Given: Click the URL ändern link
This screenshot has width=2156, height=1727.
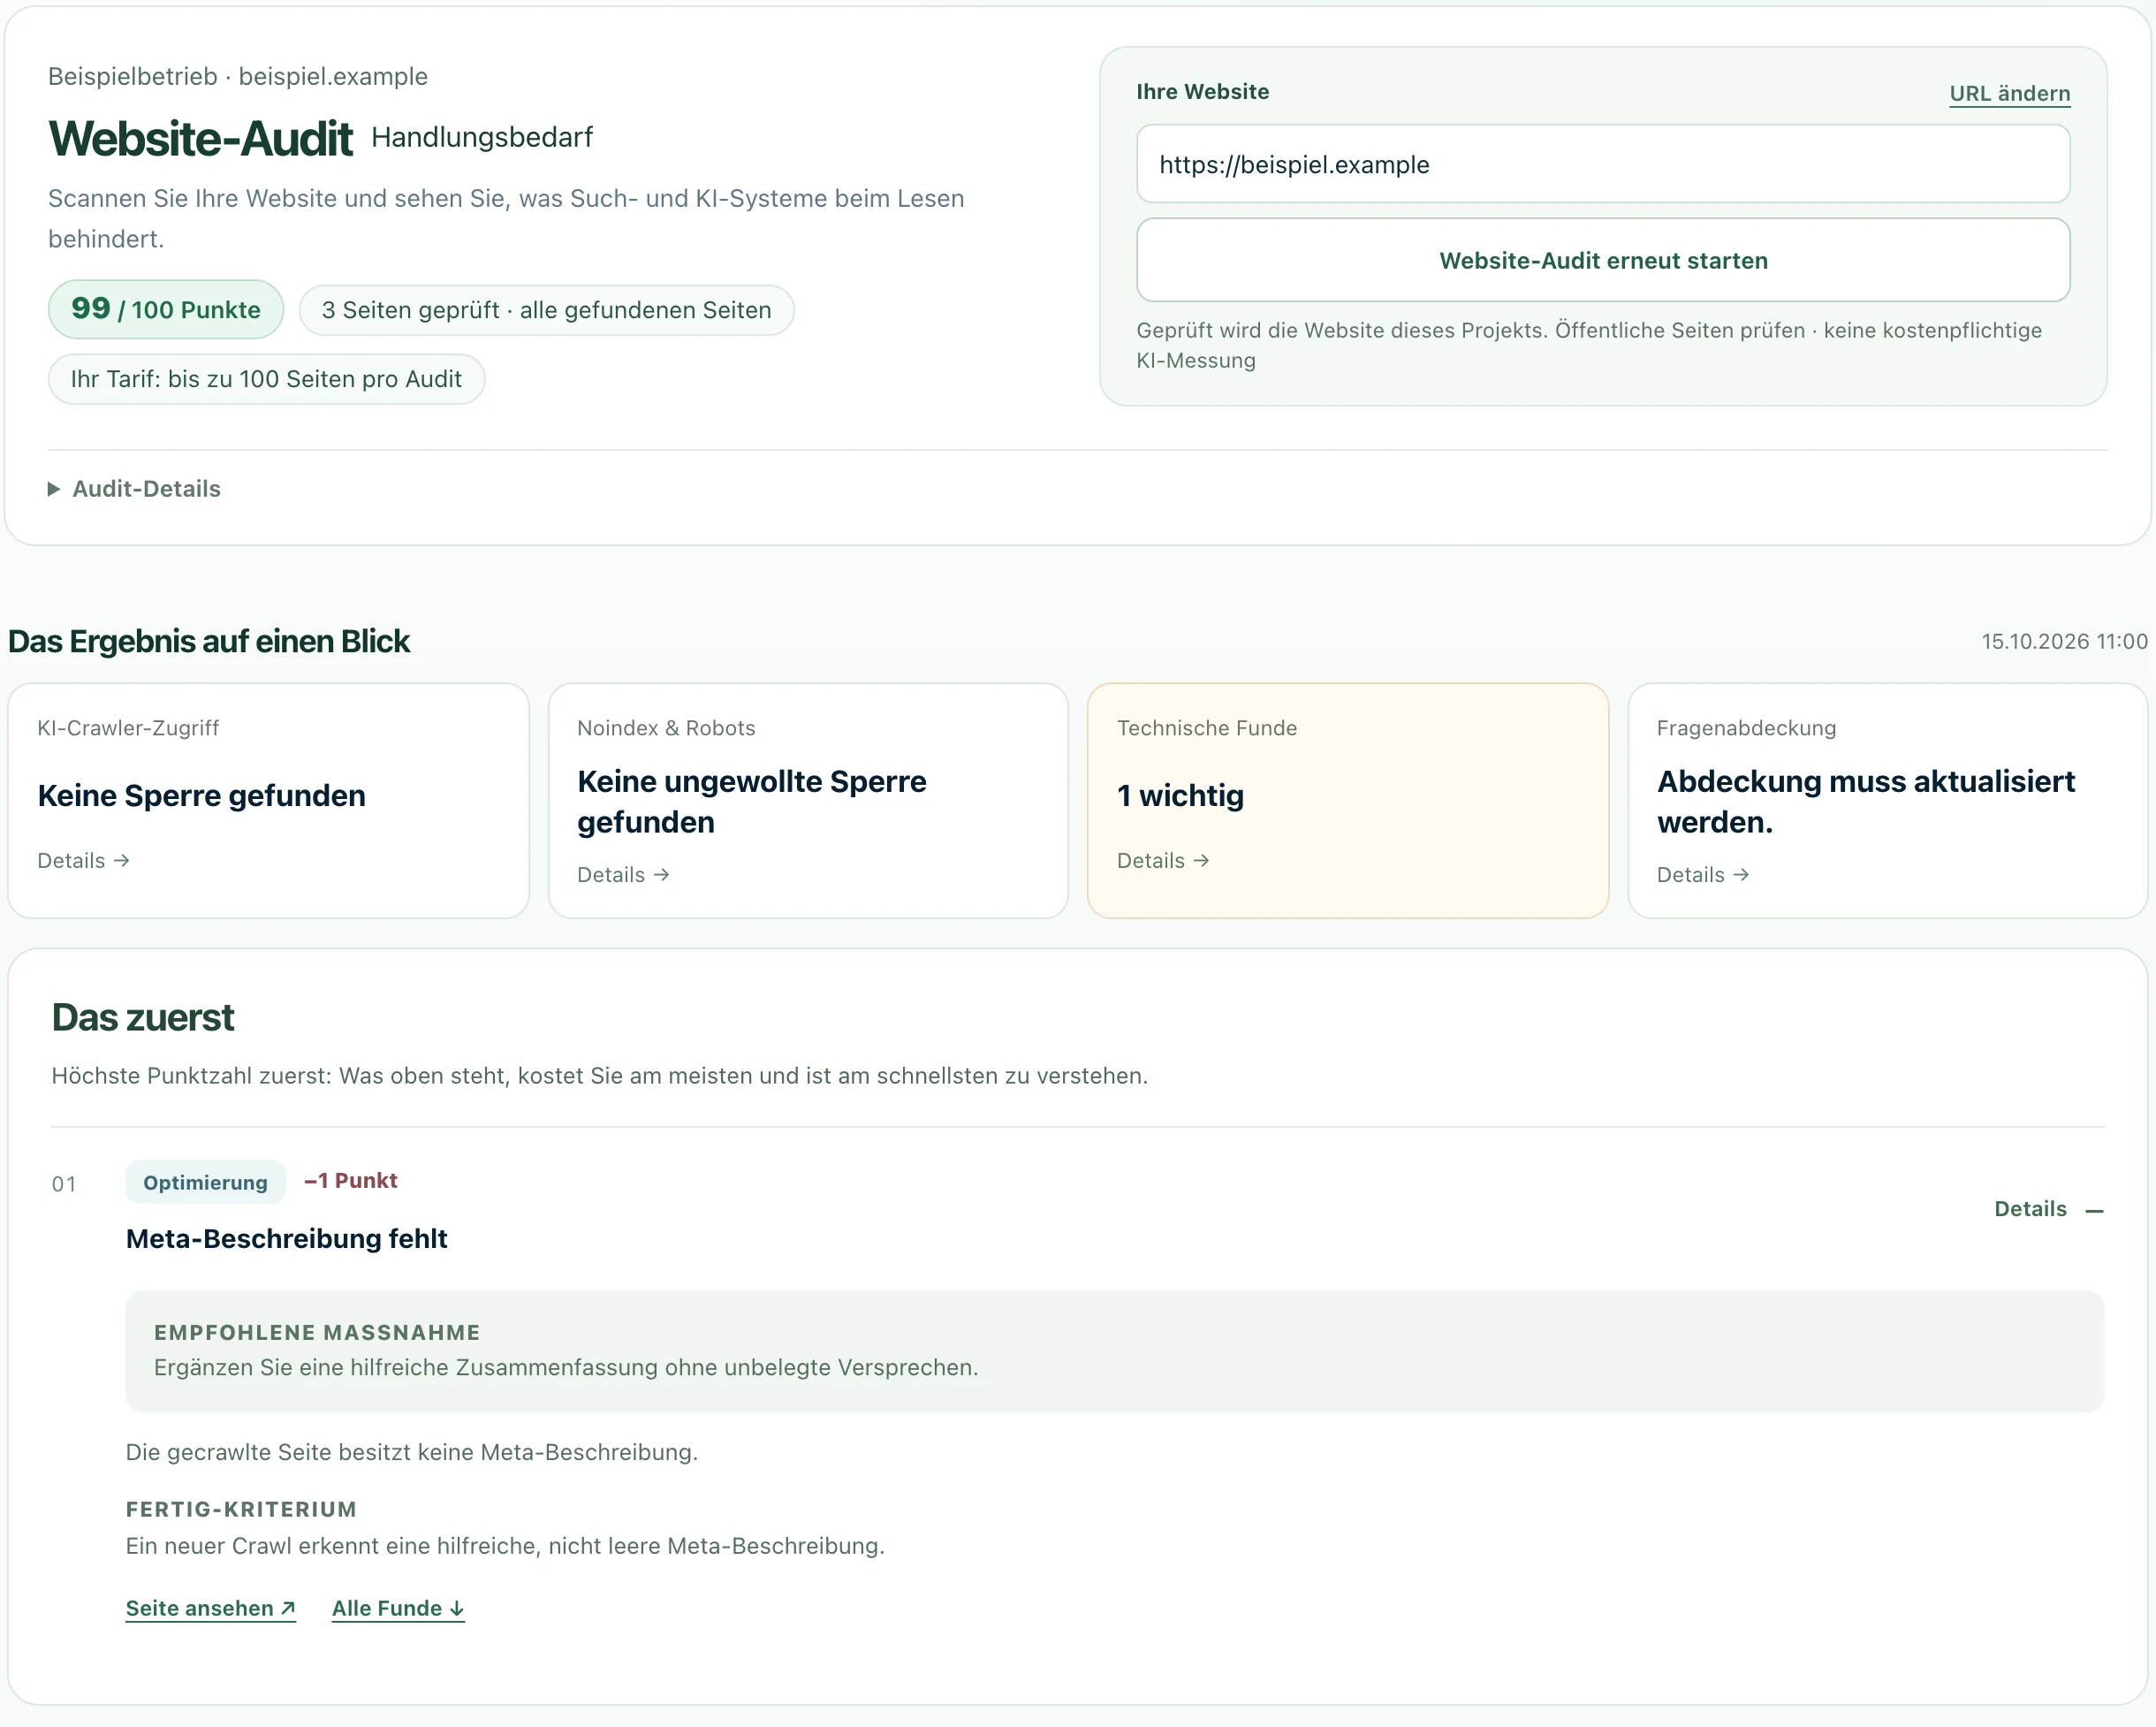Looking at the screenshot, I should pos(2009,93).
